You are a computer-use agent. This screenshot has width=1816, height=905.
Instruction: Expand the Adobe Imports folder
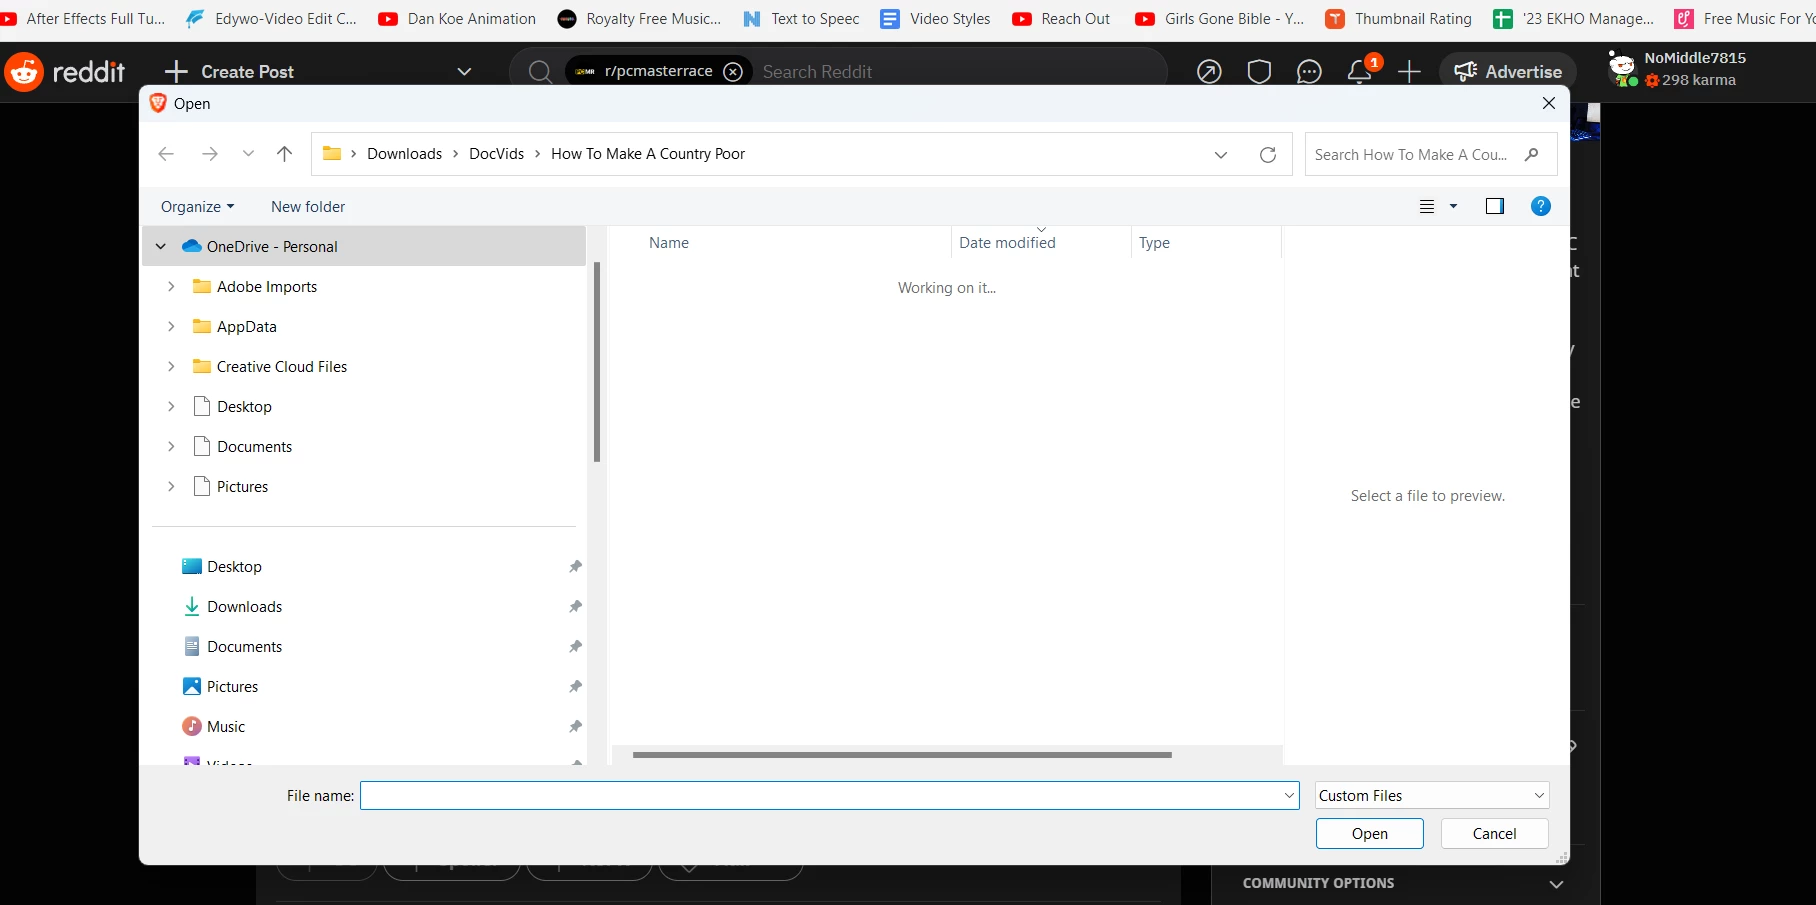[x=171, y=287]
